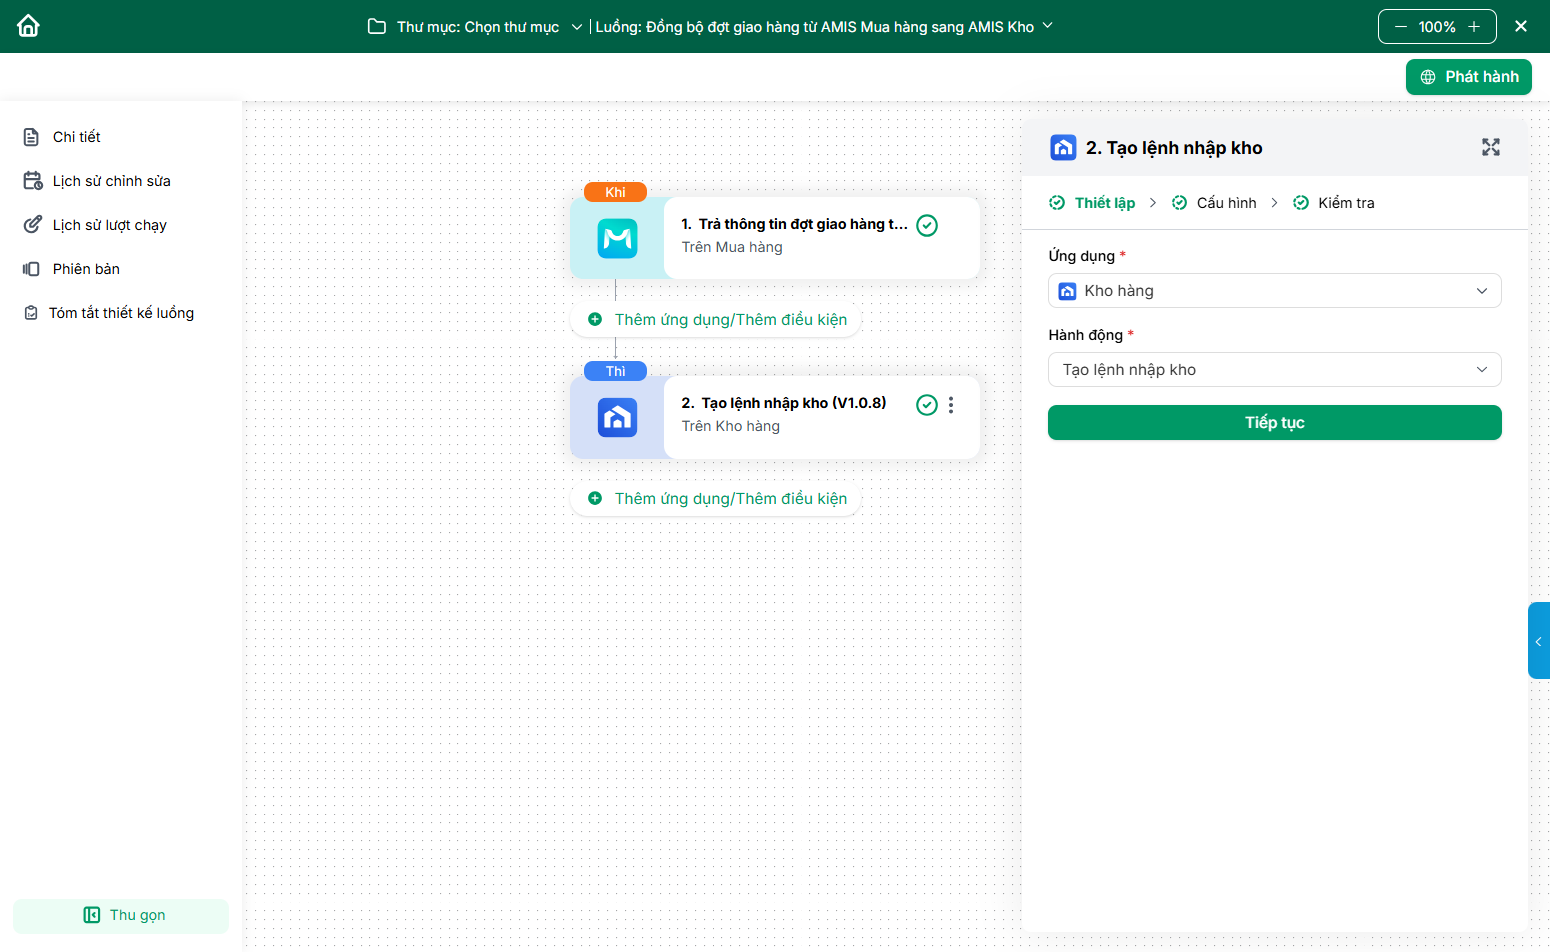Open the three-dot menu on step 2
This screenshot has height=952, width=1550.
pyautogui.click(x=951, y=405)
